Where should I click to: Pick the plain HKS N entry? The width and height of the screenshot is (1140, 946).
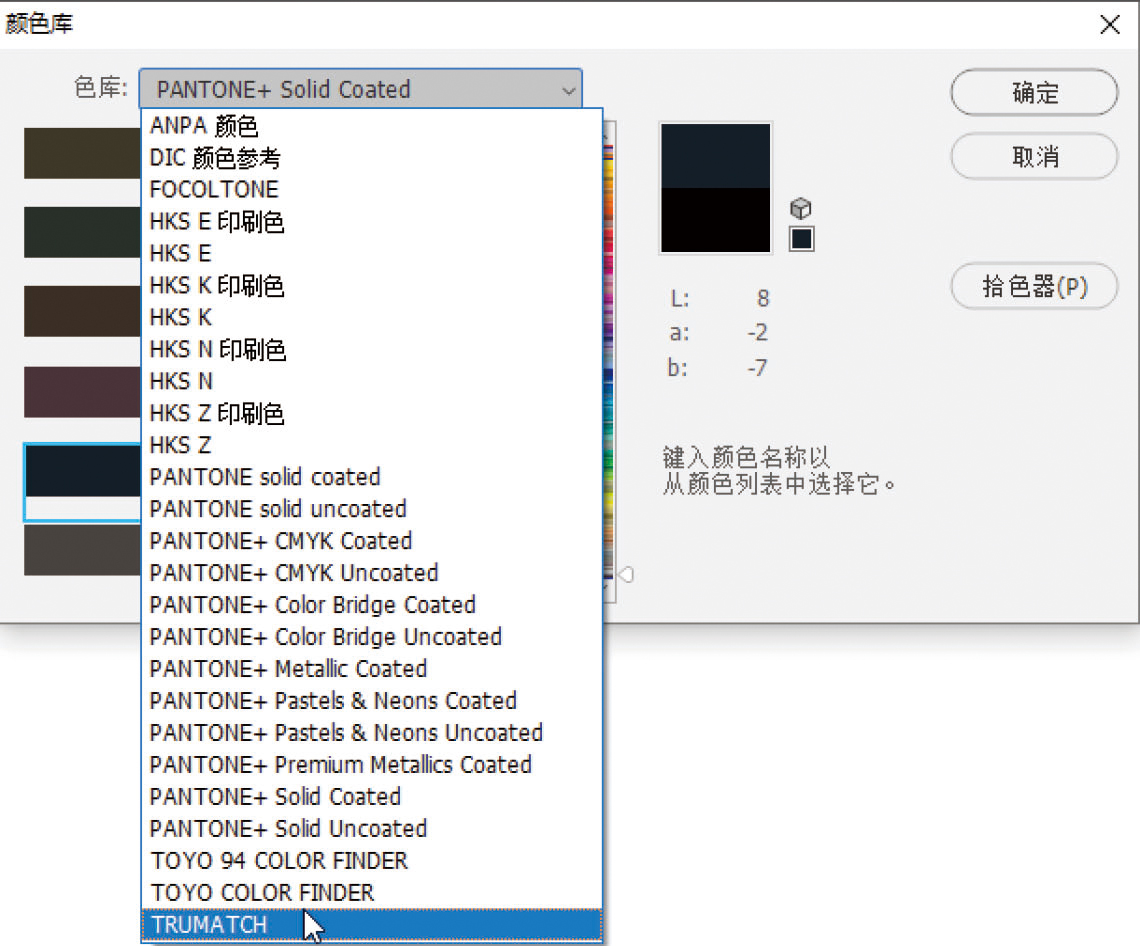click(x=372, y=382)
